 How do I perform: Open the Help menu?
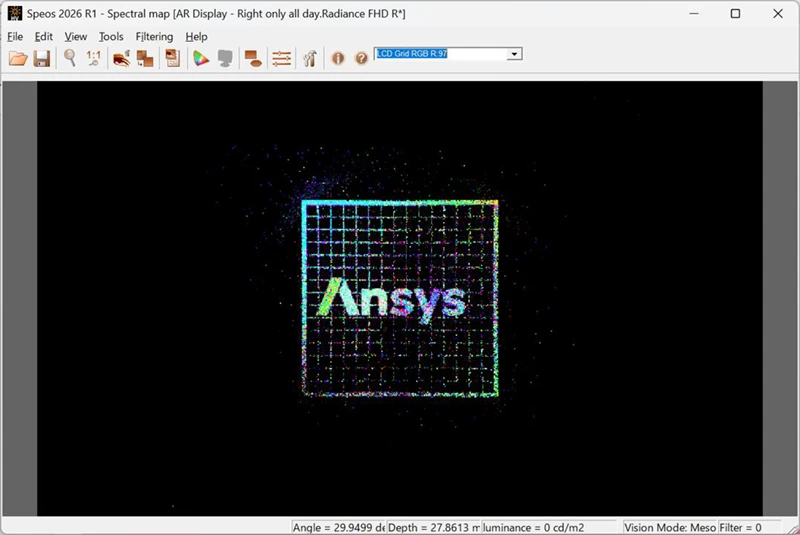click(x=196, y=37)
